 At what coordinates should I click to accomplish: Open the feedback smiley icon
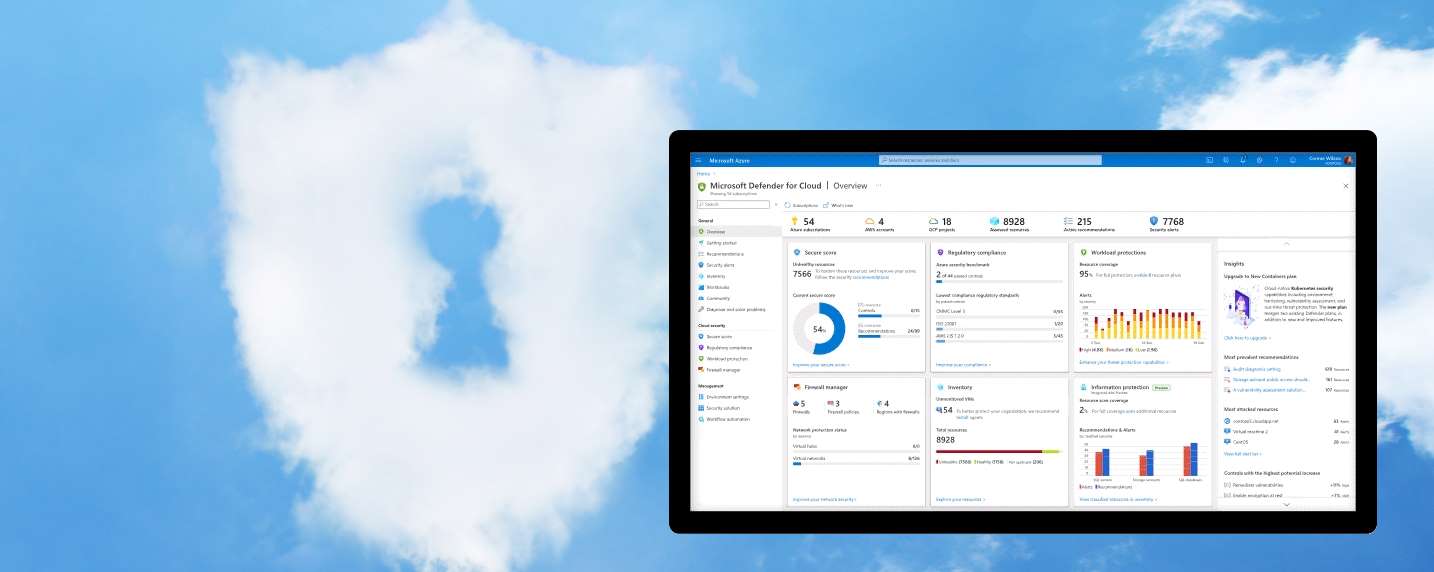tap(1293, 160)
